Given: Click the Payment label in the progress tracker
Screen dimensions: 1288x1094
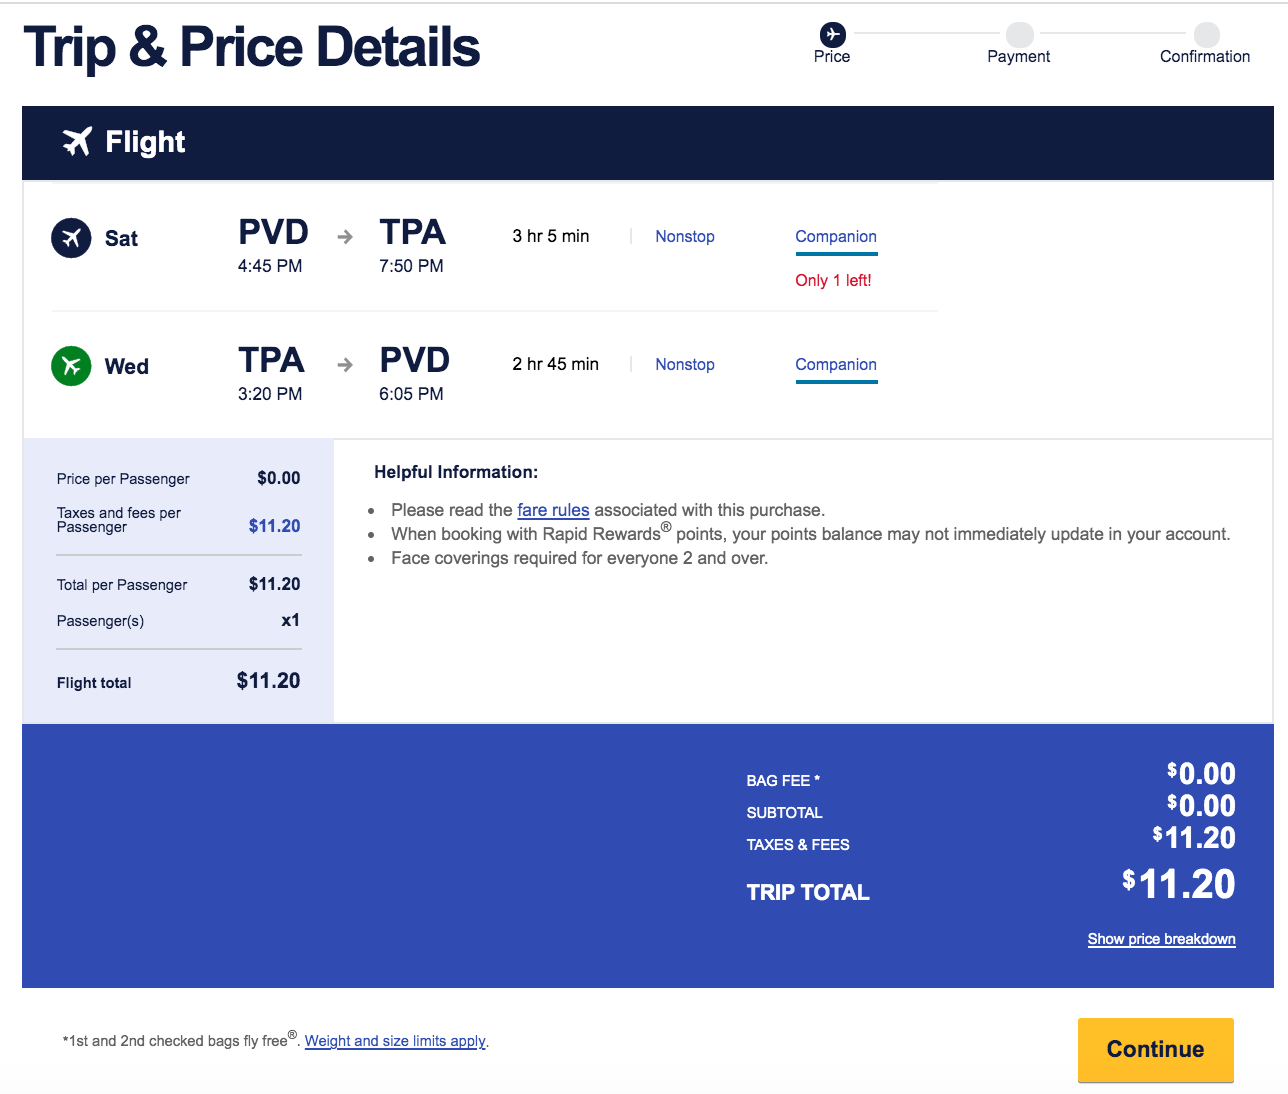Looking at the screenshot, I should pyautogui.click(x=1018, y=57).
